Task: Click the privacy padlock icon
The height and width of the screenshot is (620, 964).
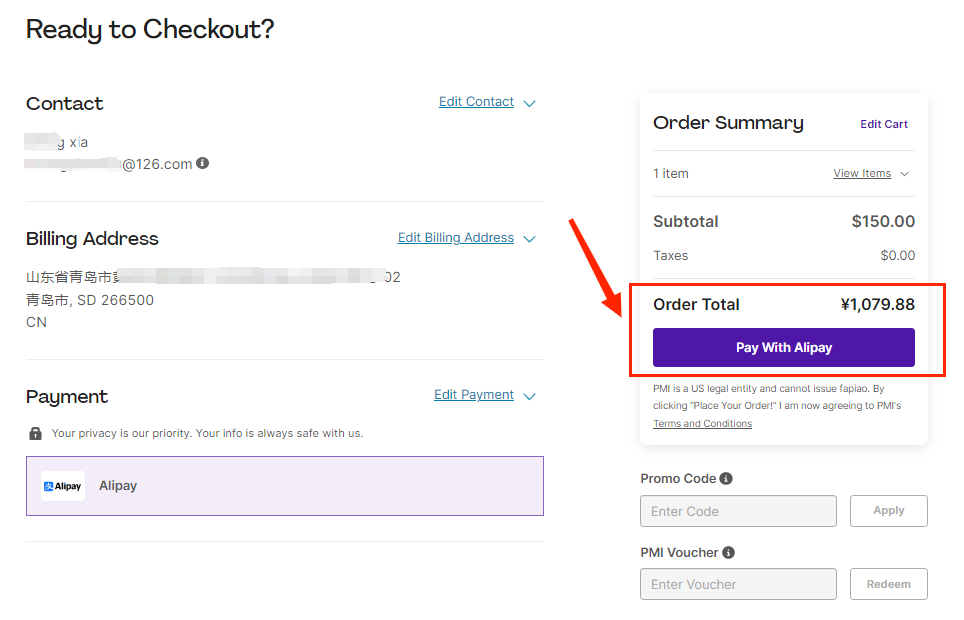Action: [36, 434]
